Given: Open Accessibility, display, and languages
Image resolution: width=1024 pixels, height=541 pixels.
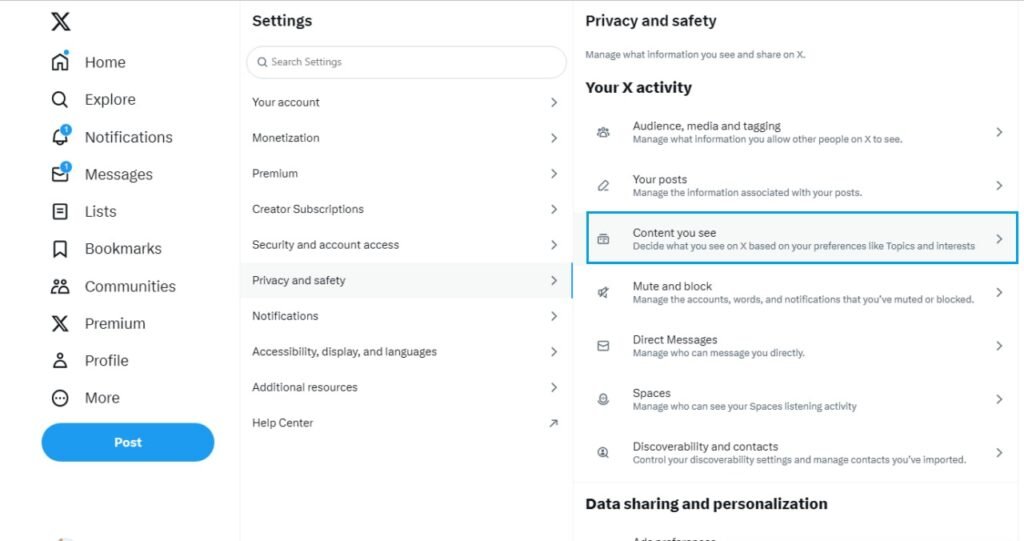Looking at the screenshot, I should [x=344, y=352].
